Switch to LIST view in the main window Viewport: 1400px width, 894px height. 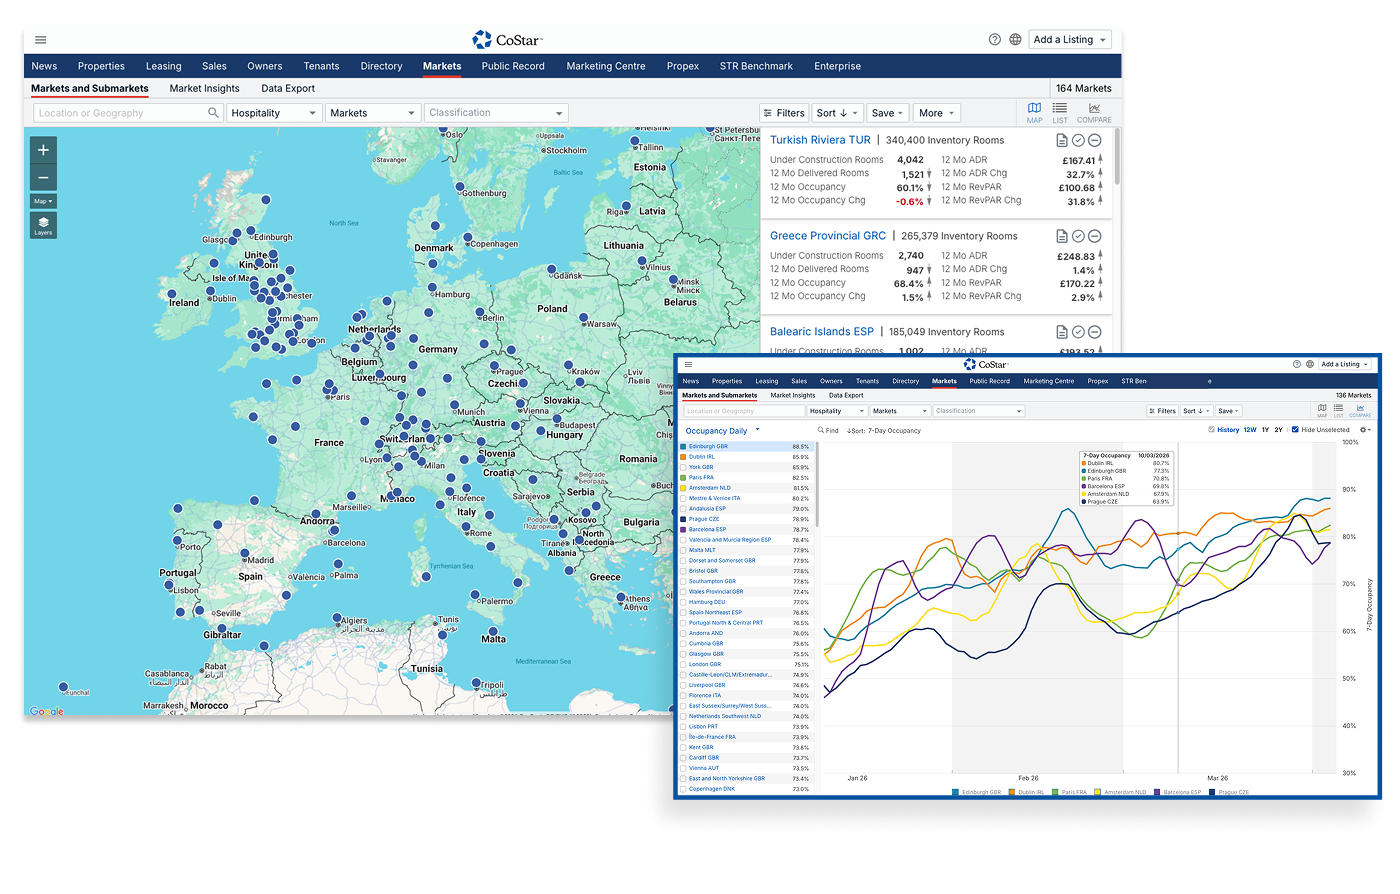(x=1060, y=112)
